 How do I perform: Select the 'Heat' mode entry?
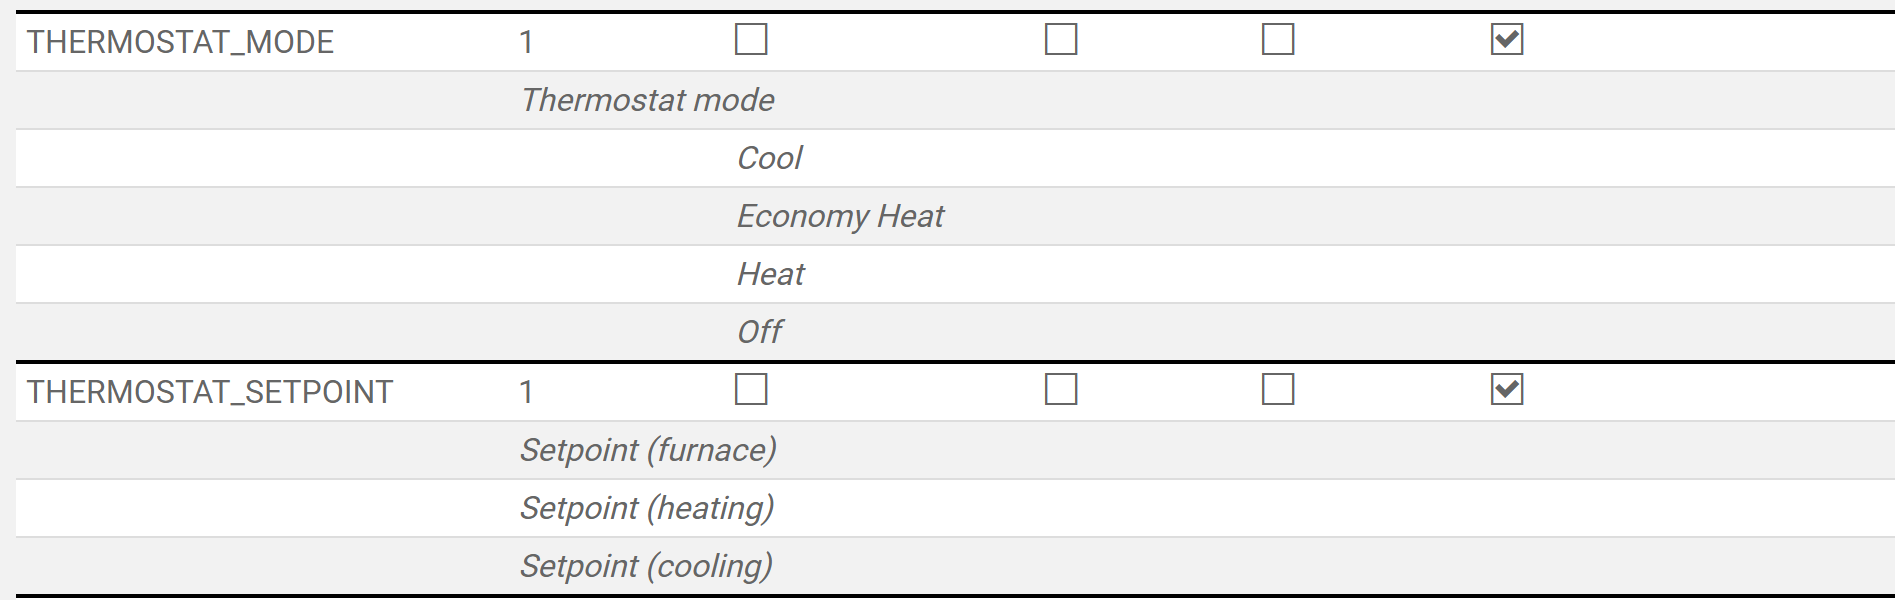[771, 274]
